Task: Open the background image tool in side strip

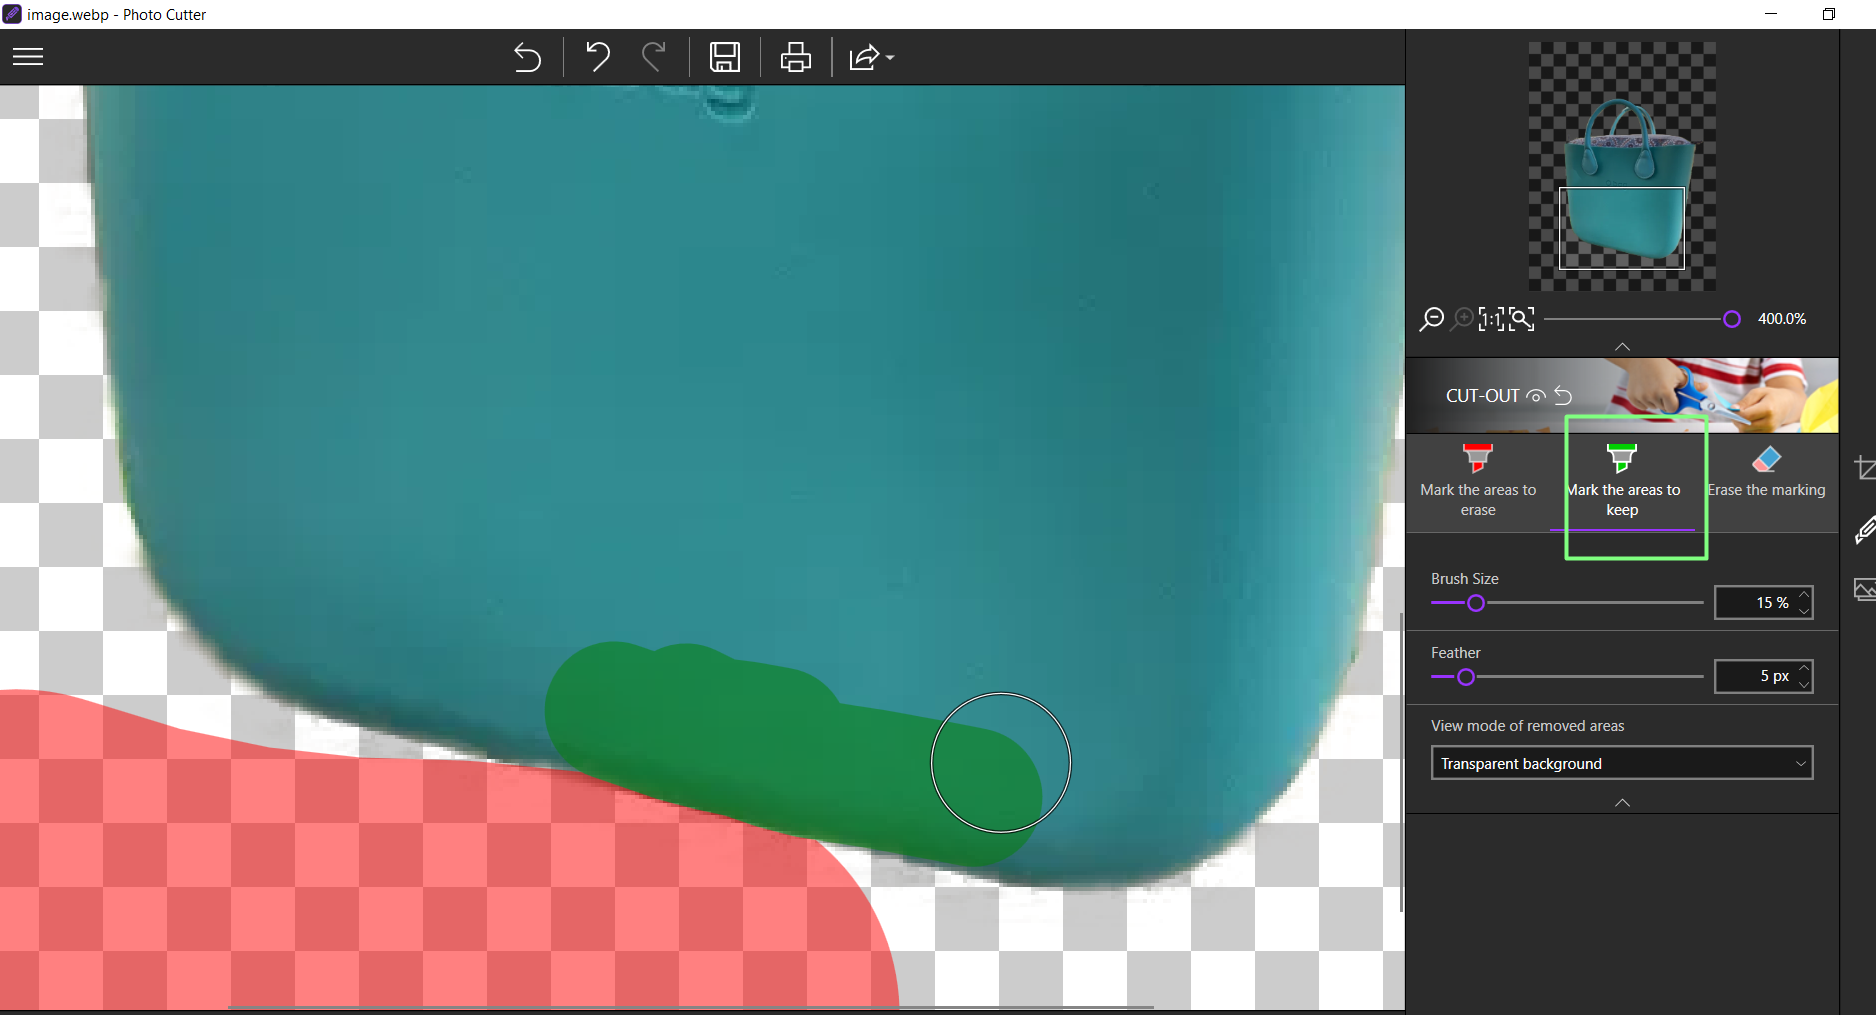Action: pyautogui.click(x=1864, y=590)
